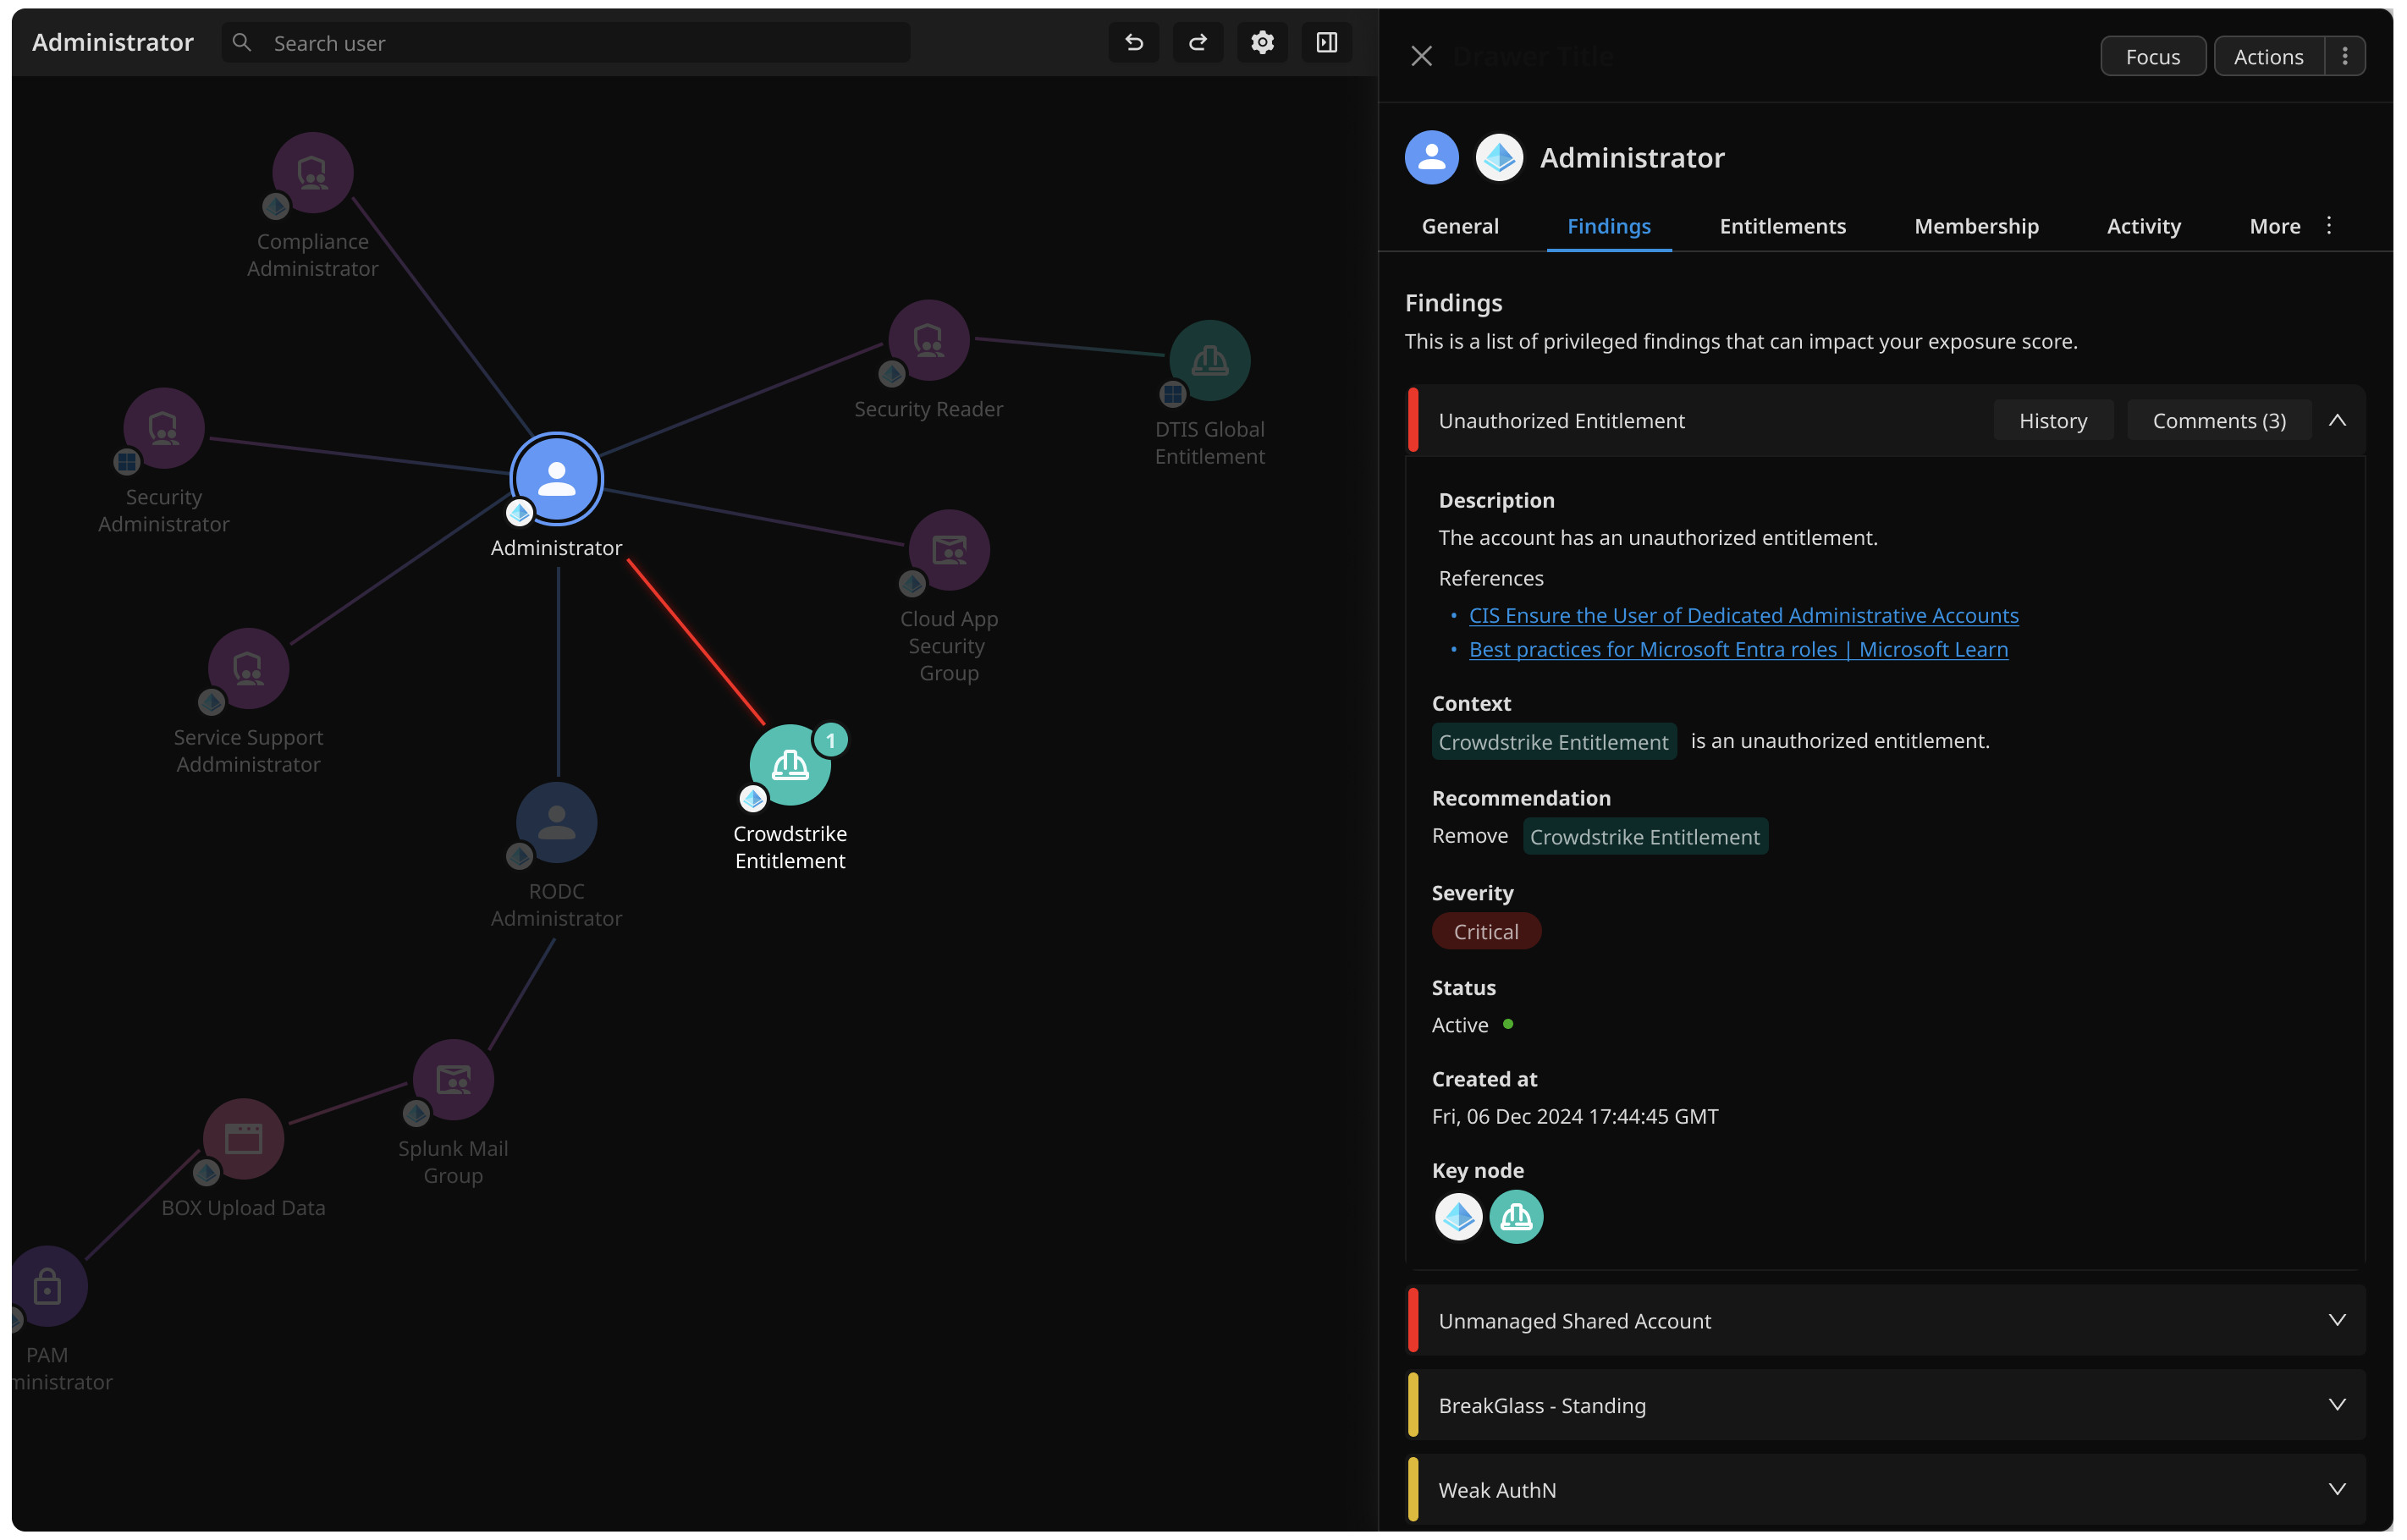The height and width of the screenshot is (1540, 2407).
Task: Switch to the Findings tab
Action: (x=1608, y=226)
